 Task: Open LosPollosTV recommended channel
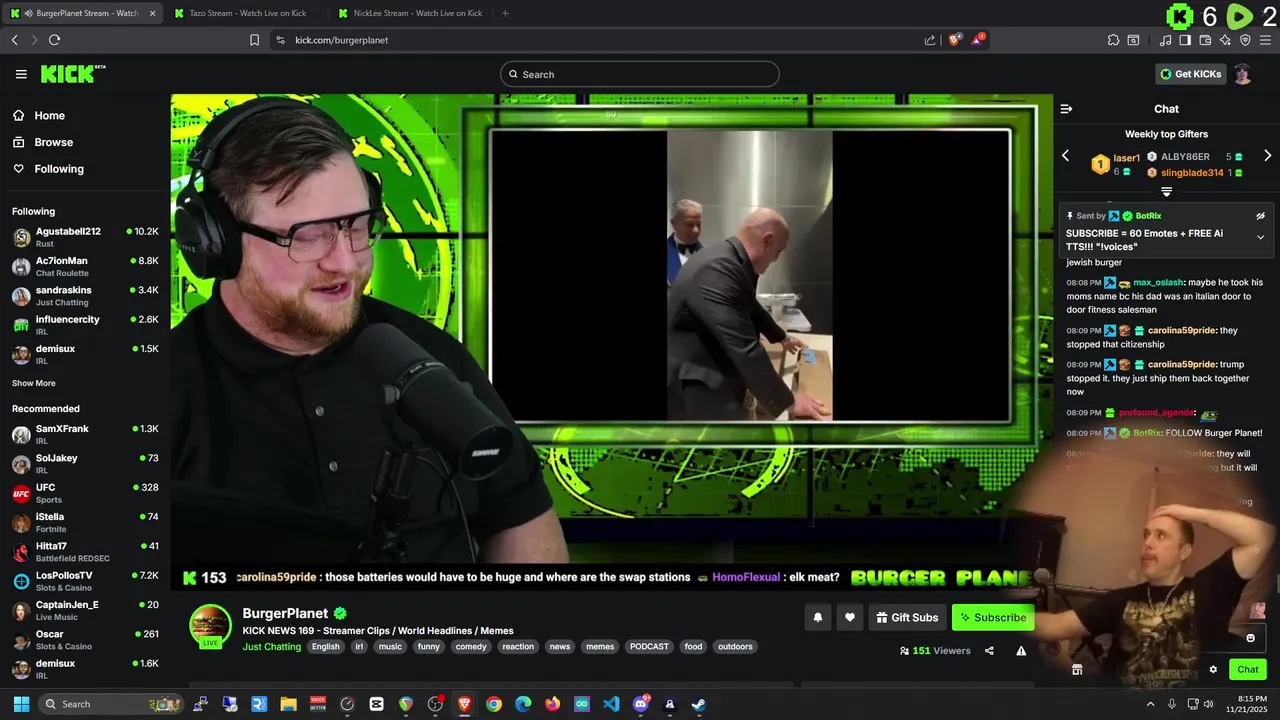tap(85, 581)
